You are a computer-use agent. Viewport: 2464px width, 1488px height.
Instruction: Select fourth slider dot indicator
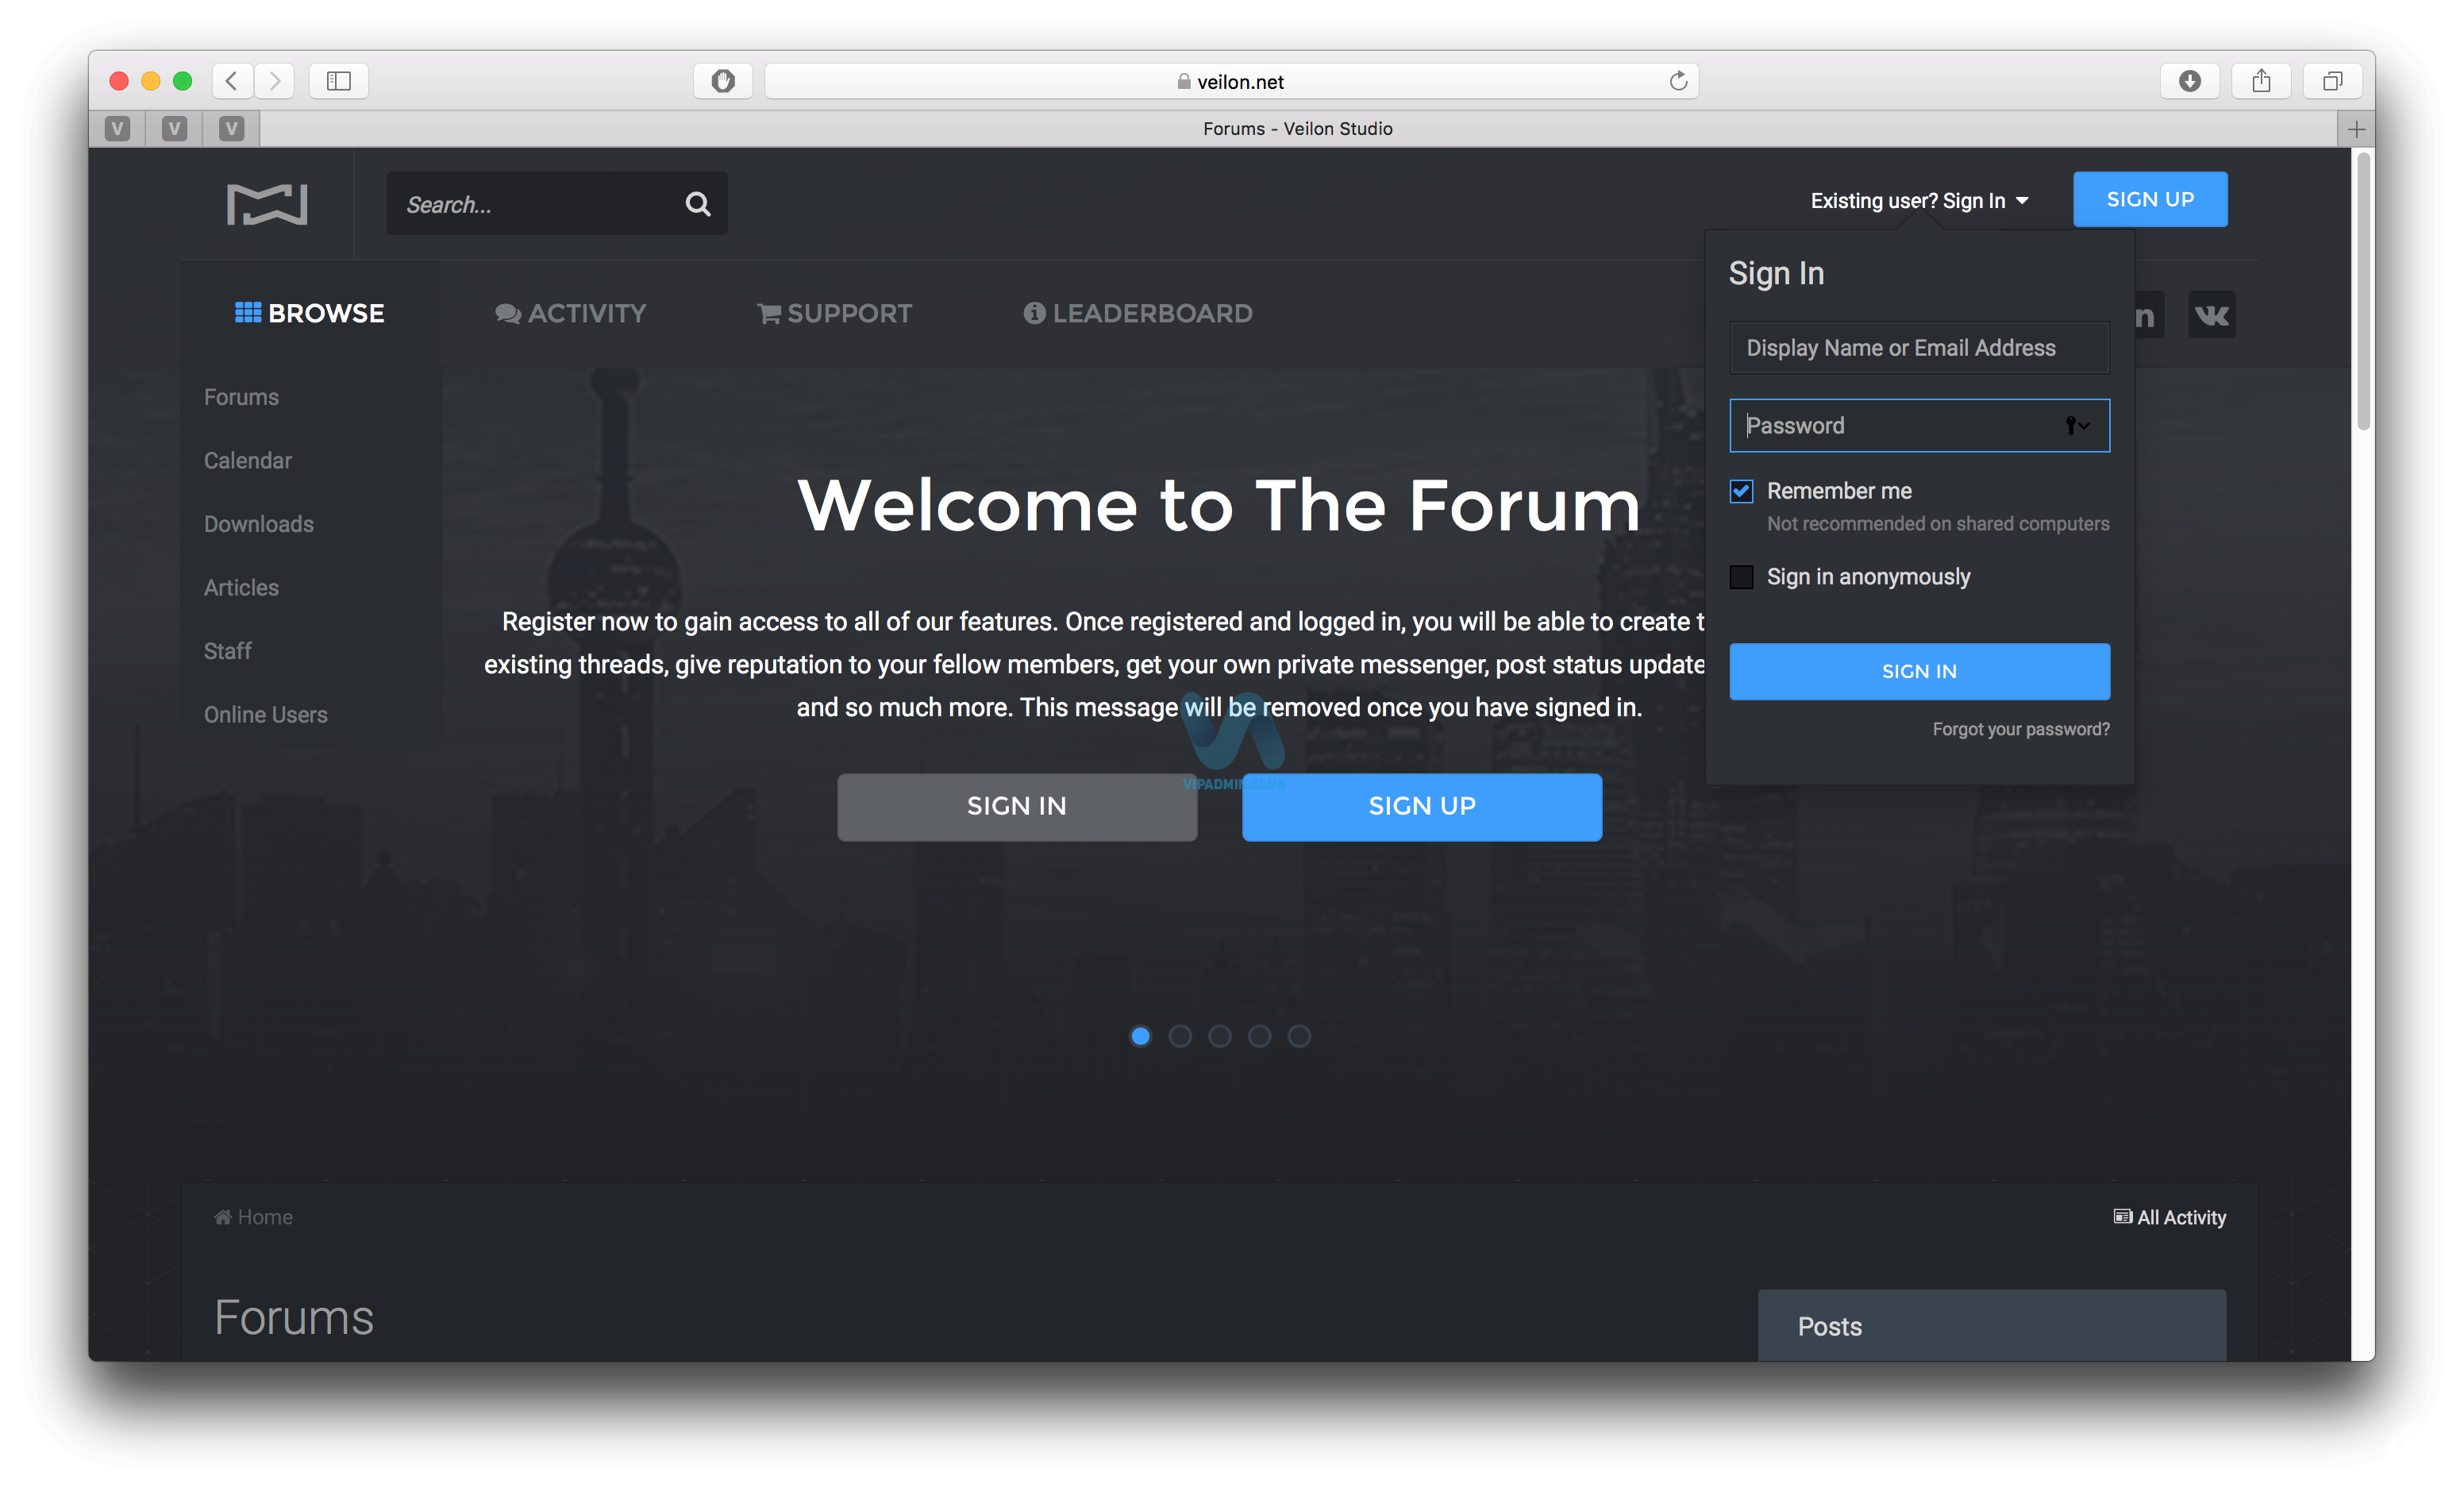point(1259,1036)
